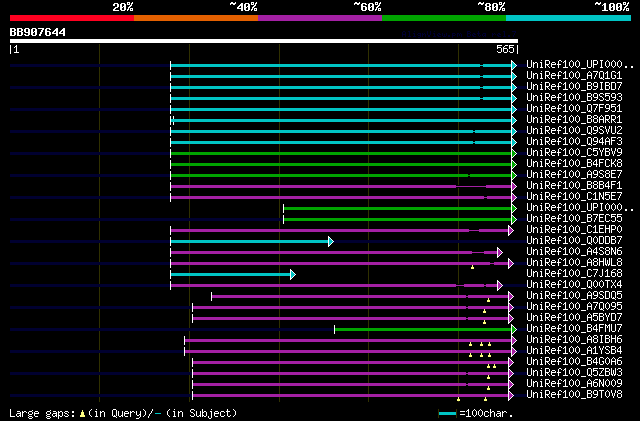Click the label UniRef100_A9SDQ5
The image size is (640, 421).
pos(574,296)
